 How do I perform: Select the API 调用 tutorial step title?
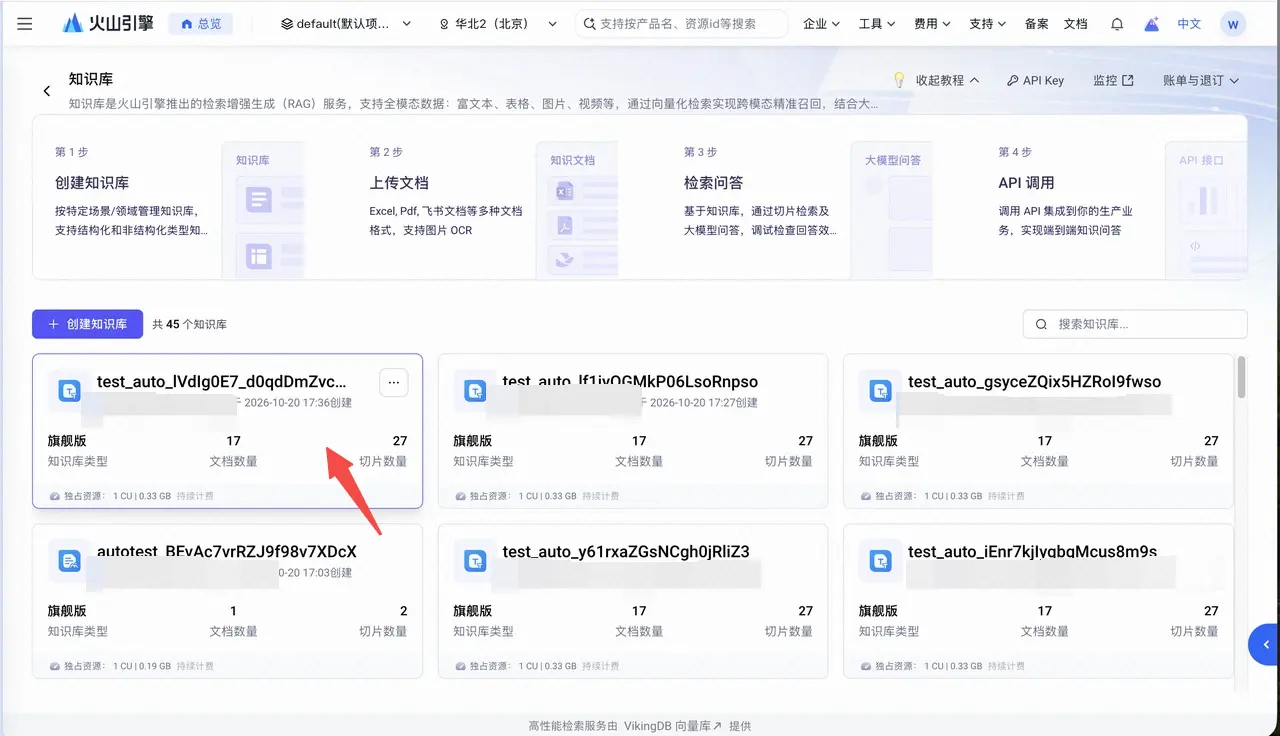[1026, 183]
